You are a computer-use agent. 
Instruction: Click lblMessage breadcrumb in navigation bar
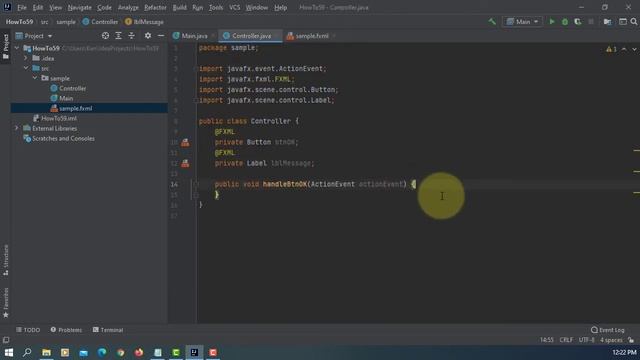pos(144,22)
